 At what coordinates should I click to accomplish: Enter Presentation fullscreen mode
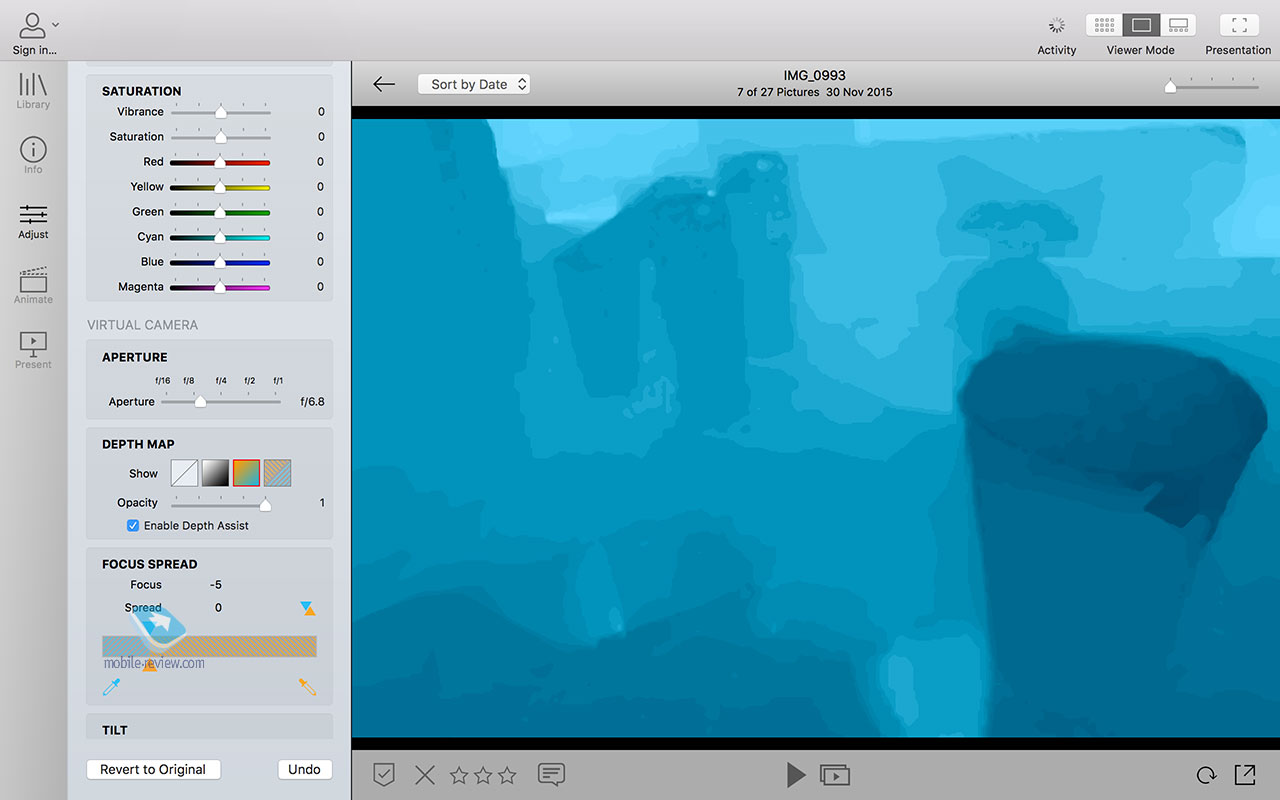tap(1238, 25)
